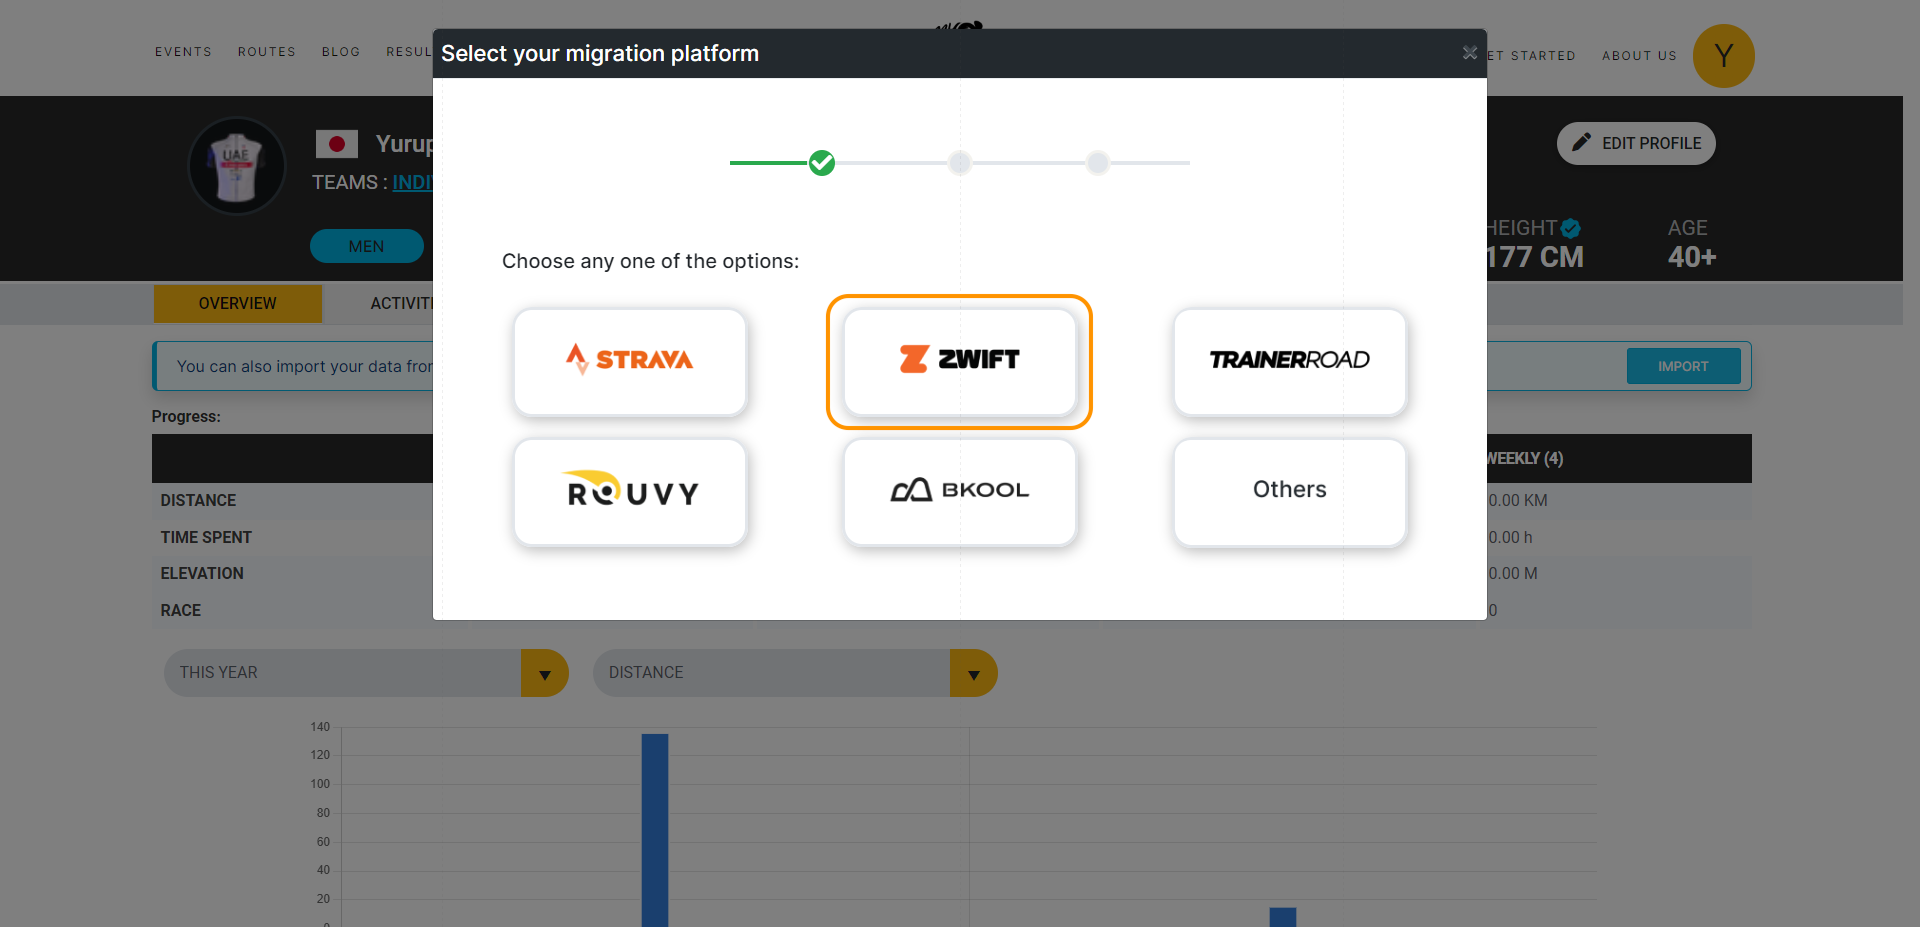
Task: Expand the Distance dropdown arrow
Action: click(x=974, y=673)
